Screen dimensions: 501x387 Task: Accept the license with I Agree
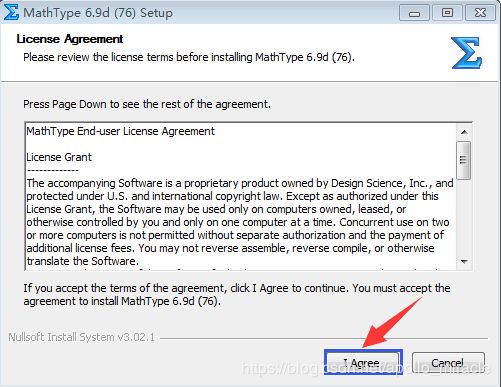point(363,362)
